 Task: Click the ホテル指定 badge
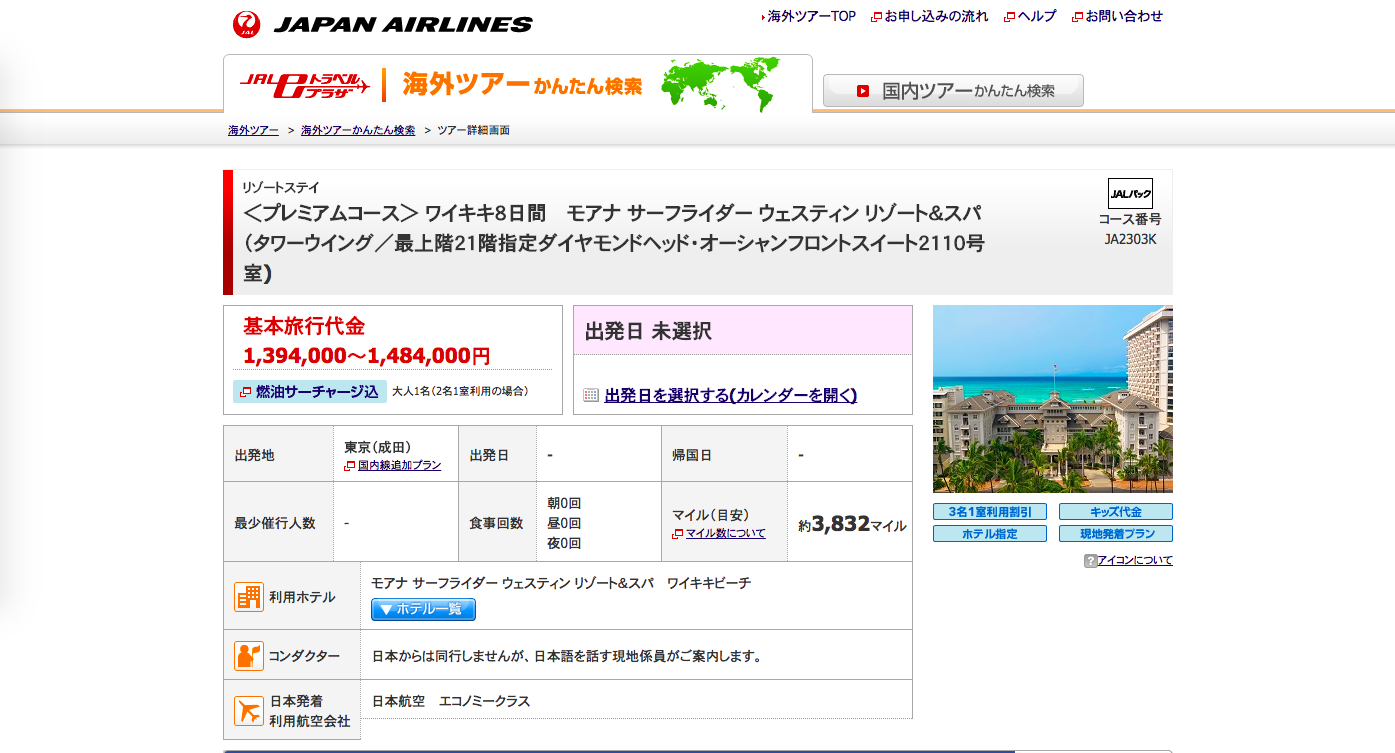pyautogui.click(x=990, y=534)
